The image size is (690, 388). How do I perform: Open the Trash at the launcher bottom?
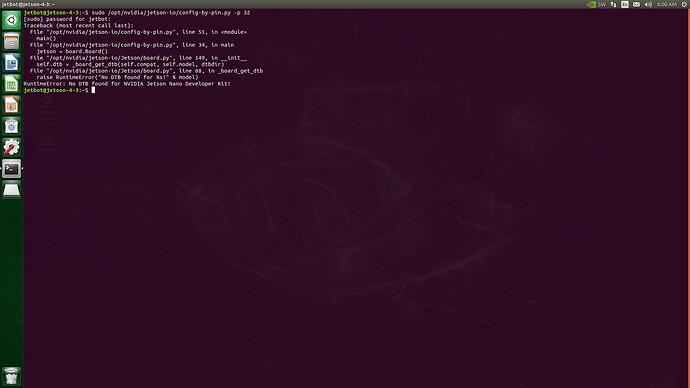[x=11, y=377]
